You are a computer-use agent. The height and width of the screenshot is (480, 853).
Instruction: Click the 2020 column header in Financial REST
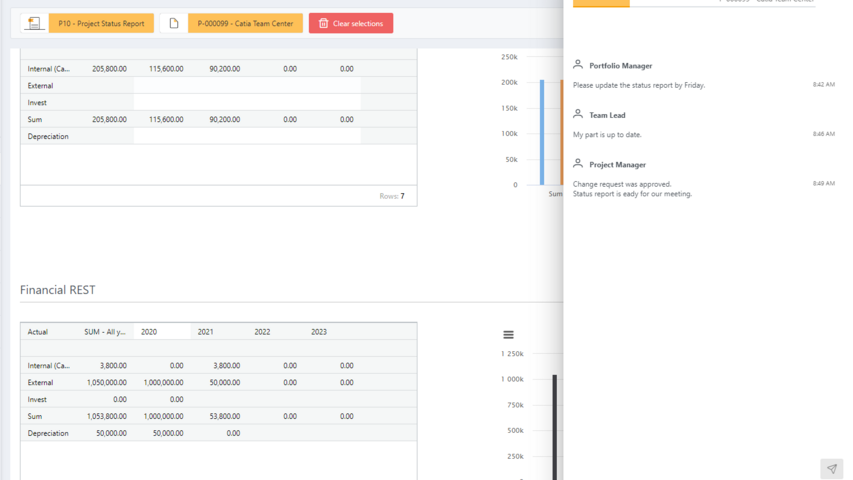[149, 332]
